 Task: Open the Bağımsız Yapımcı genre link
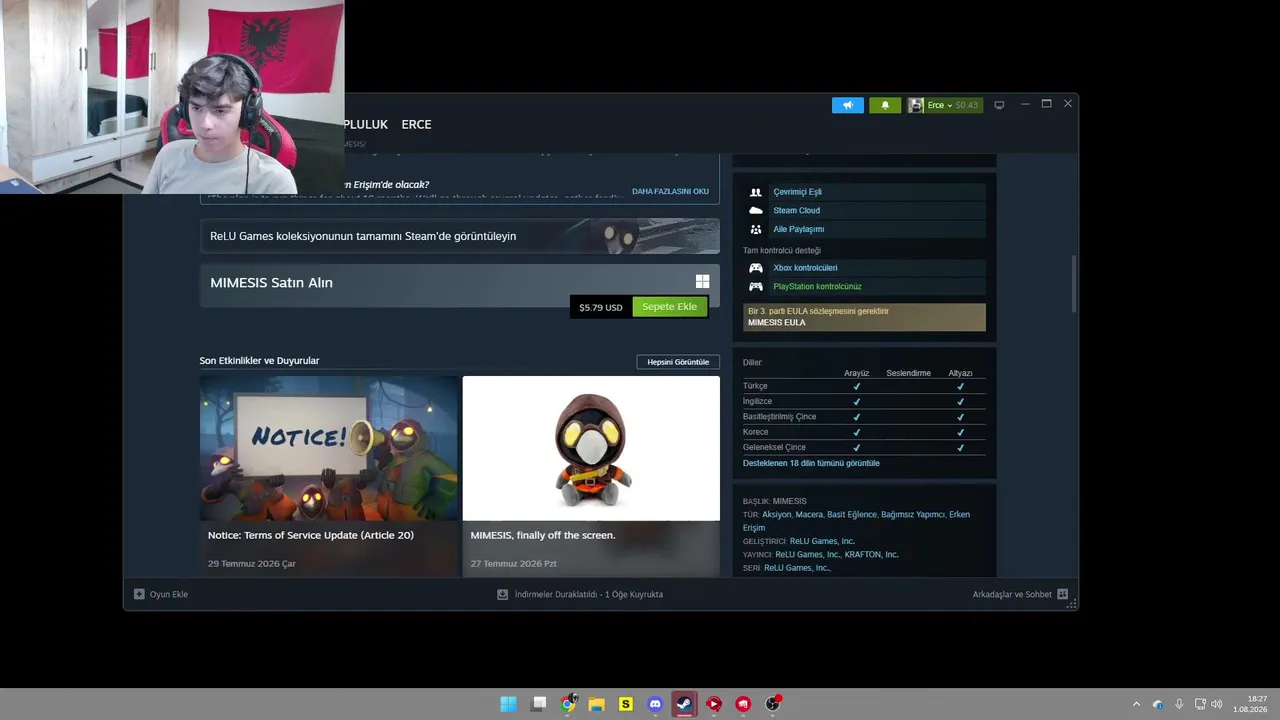tap(913, 515)
